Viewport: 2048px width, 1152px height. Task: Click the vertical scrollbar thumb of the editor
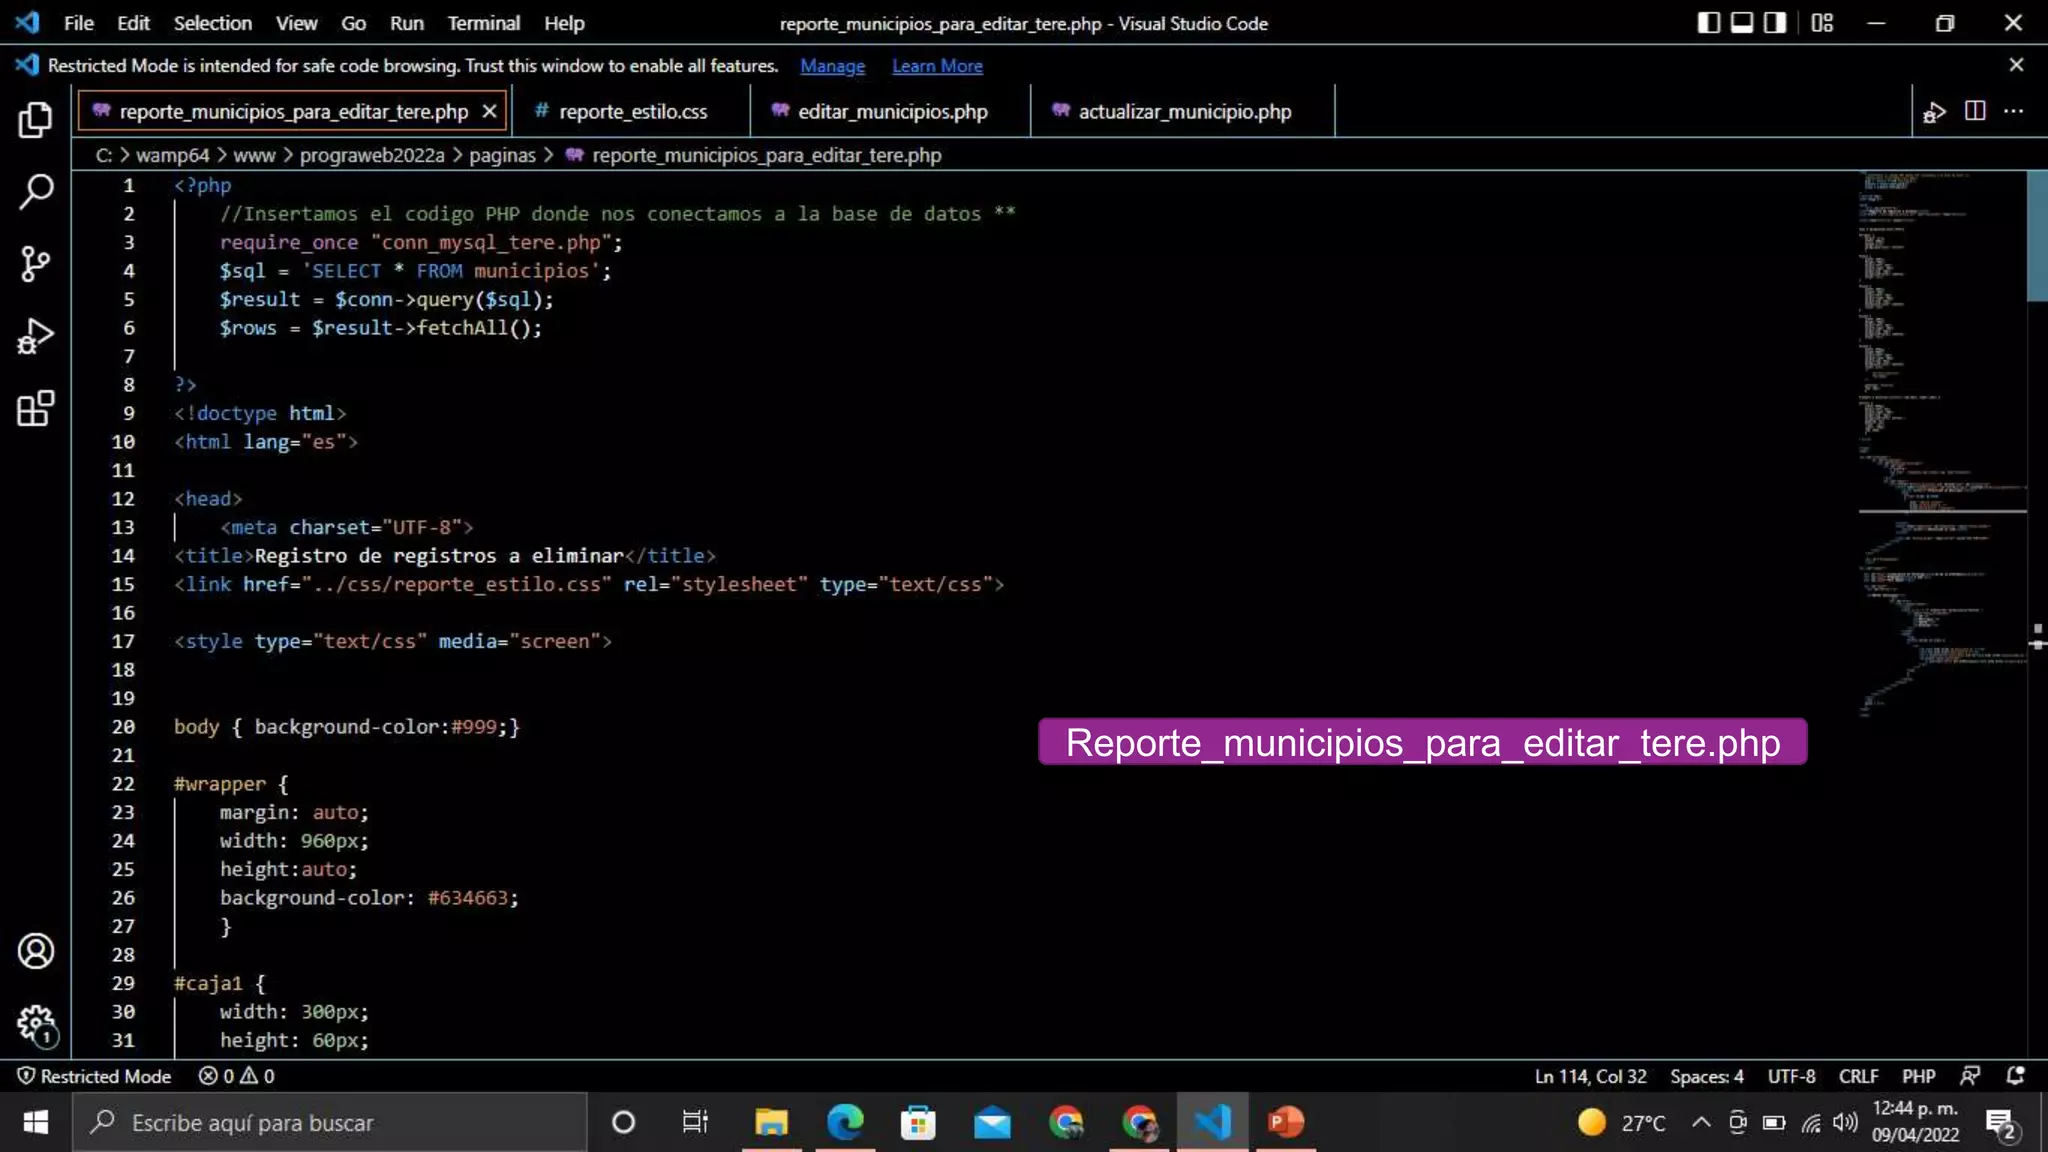tap(2036, 236)
